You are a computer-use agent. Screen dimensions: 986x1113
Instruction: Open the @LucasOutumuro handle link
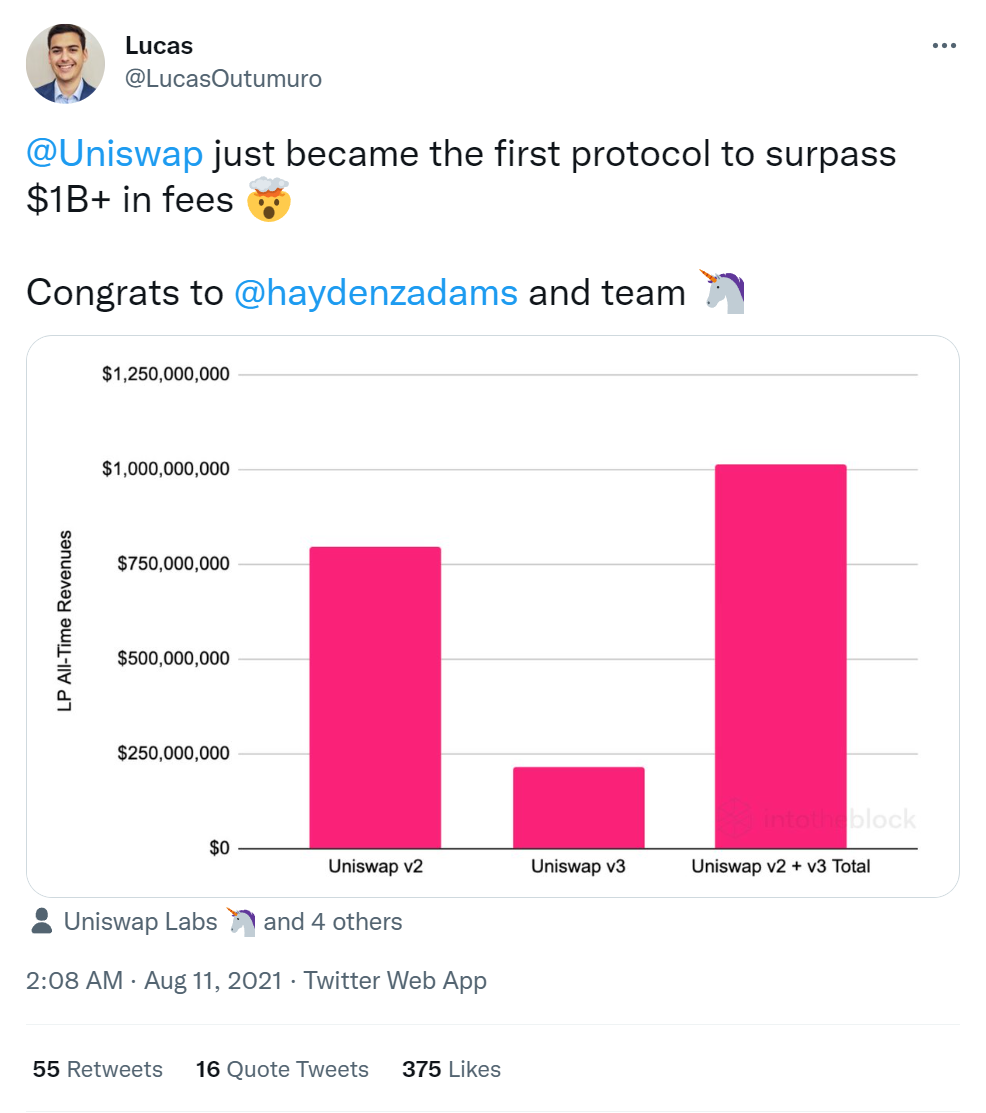pyautogui.click(x=223, y=78)
